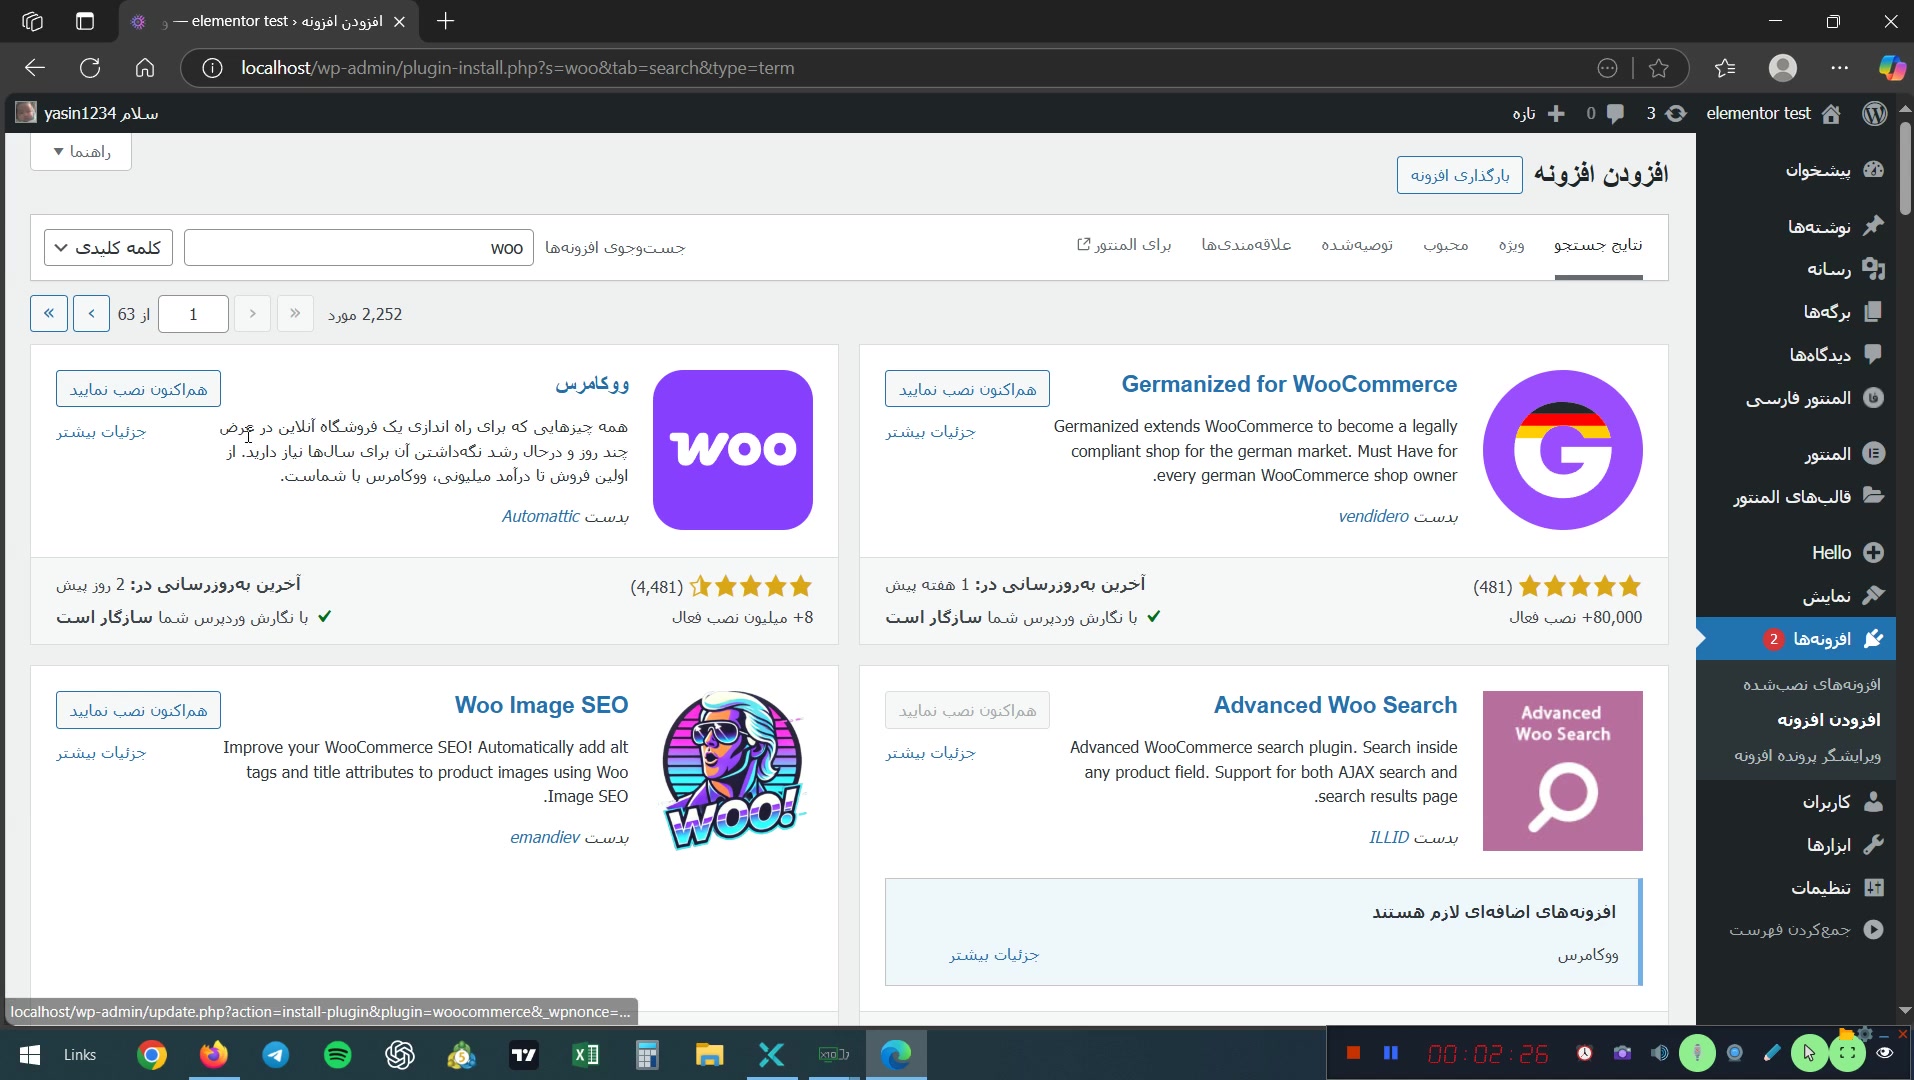Image resolution: width=1914 pixels, height=1080 pixels.
Task: Open a new browser tab
Action: click(446, 21)
